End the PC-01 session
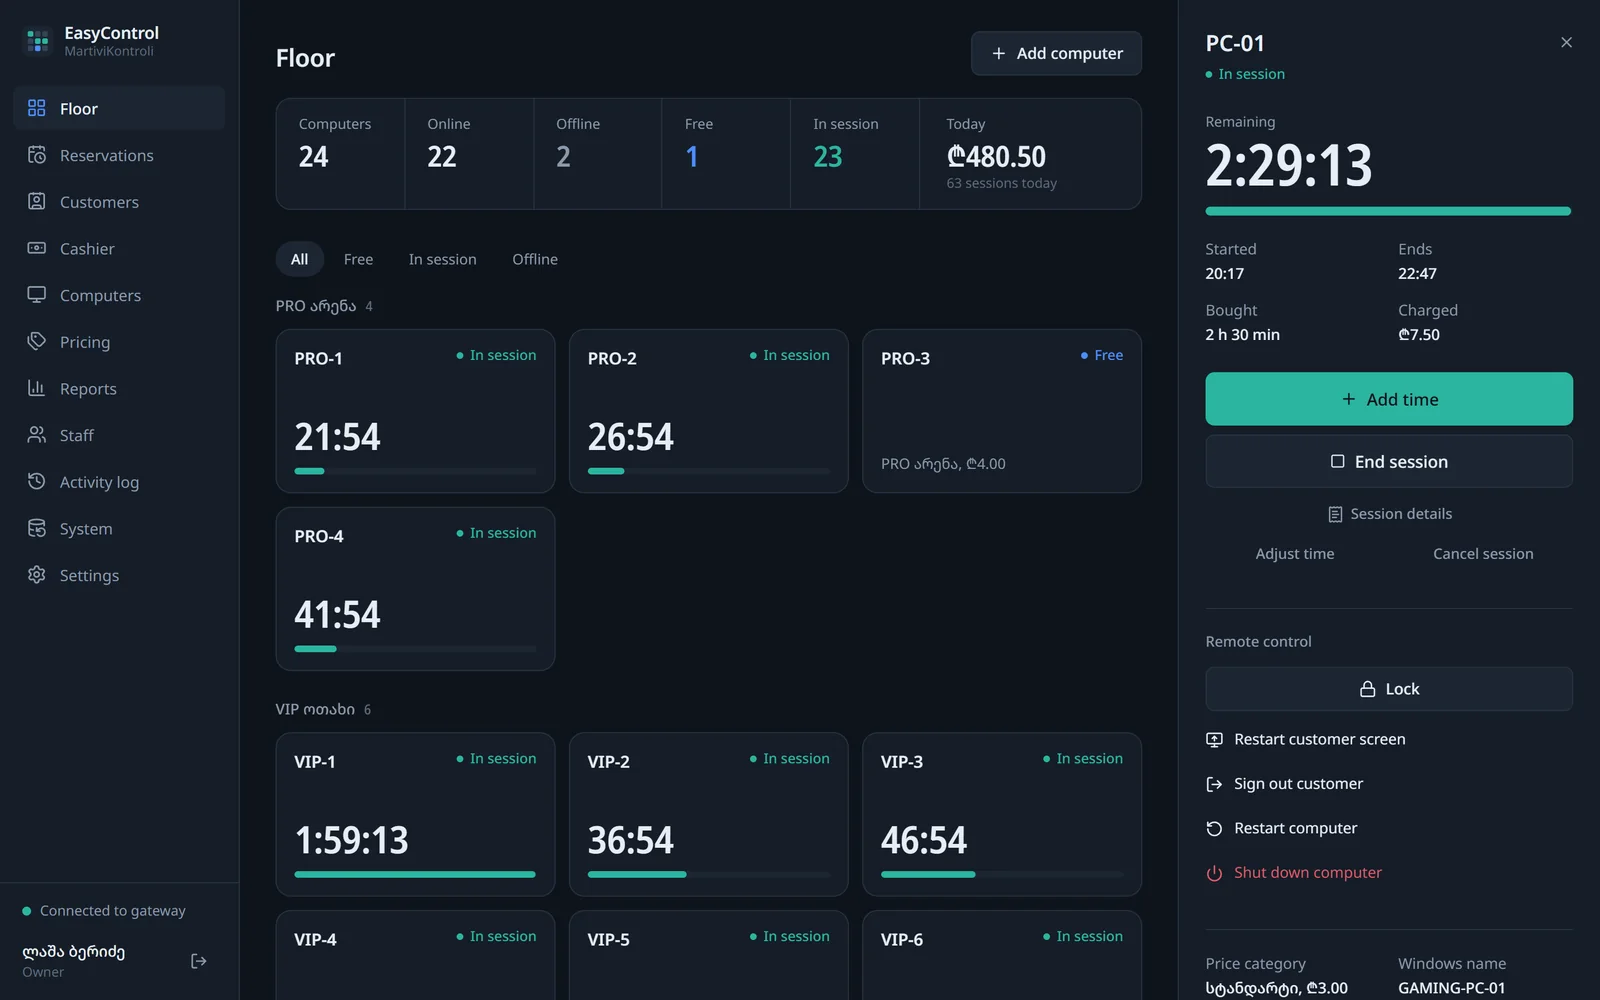1600x1000 pixels. (x=1389, y=461)
